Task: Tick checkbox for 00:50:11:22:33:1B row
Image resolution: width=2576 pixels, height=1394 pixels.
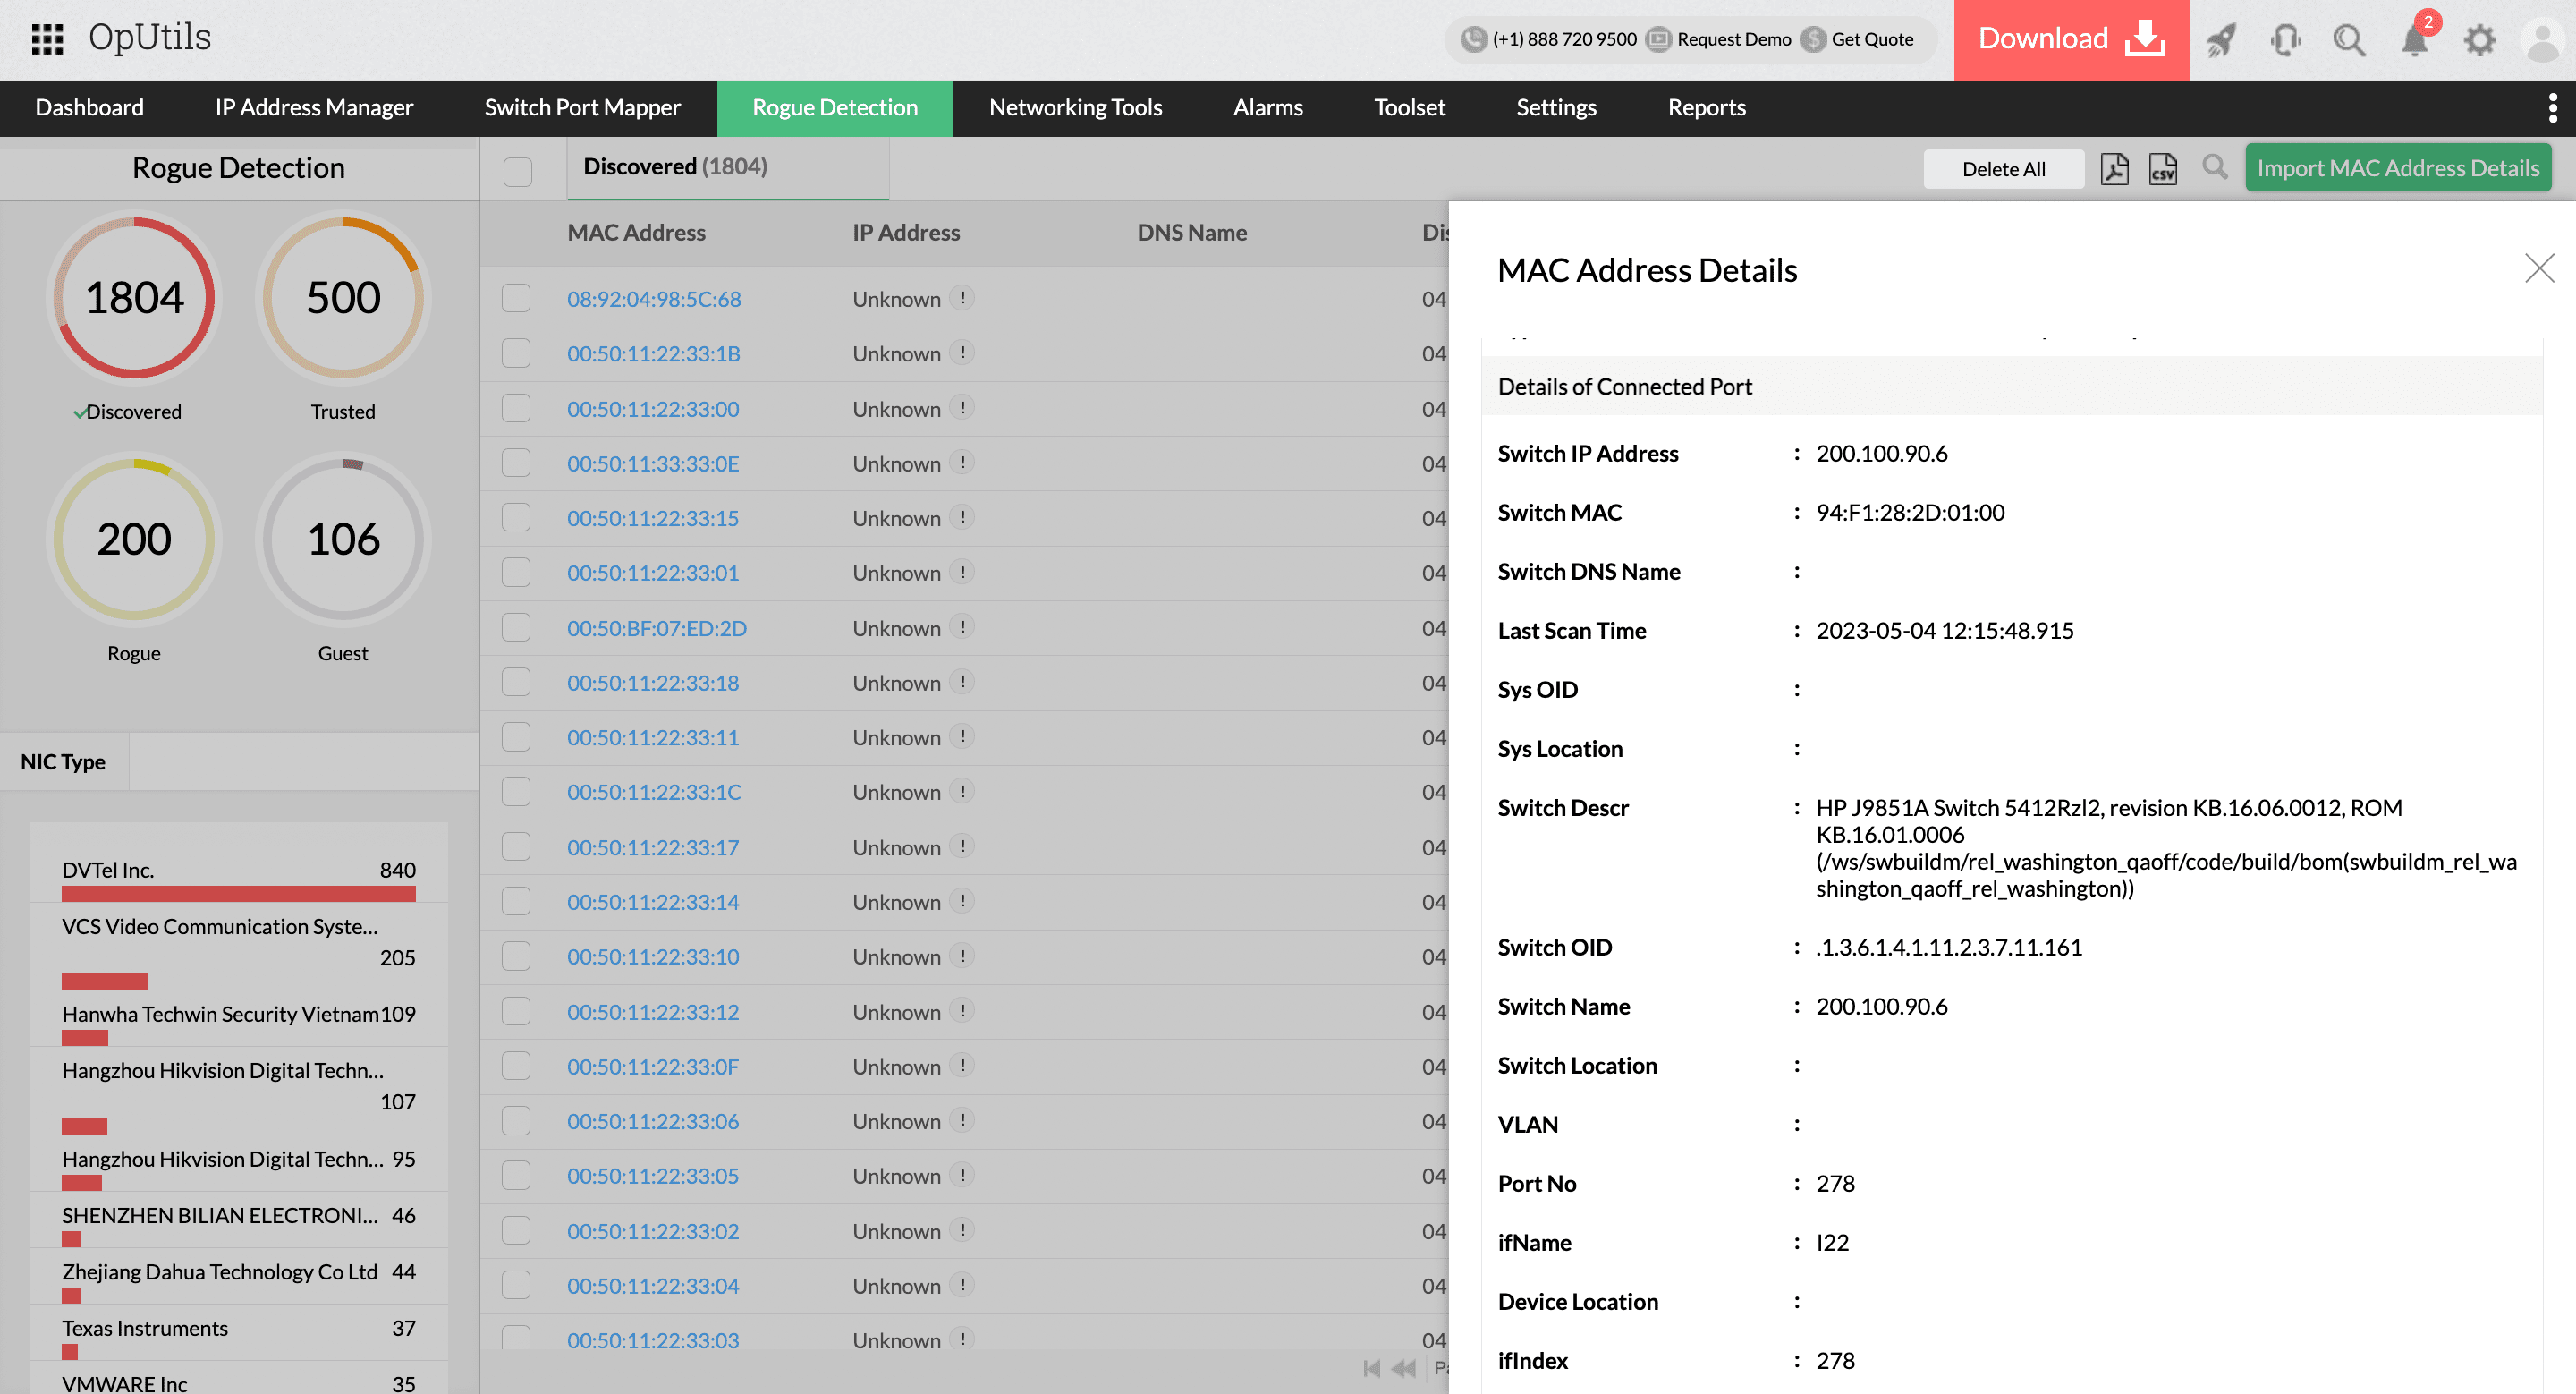Action: point(516,353)
